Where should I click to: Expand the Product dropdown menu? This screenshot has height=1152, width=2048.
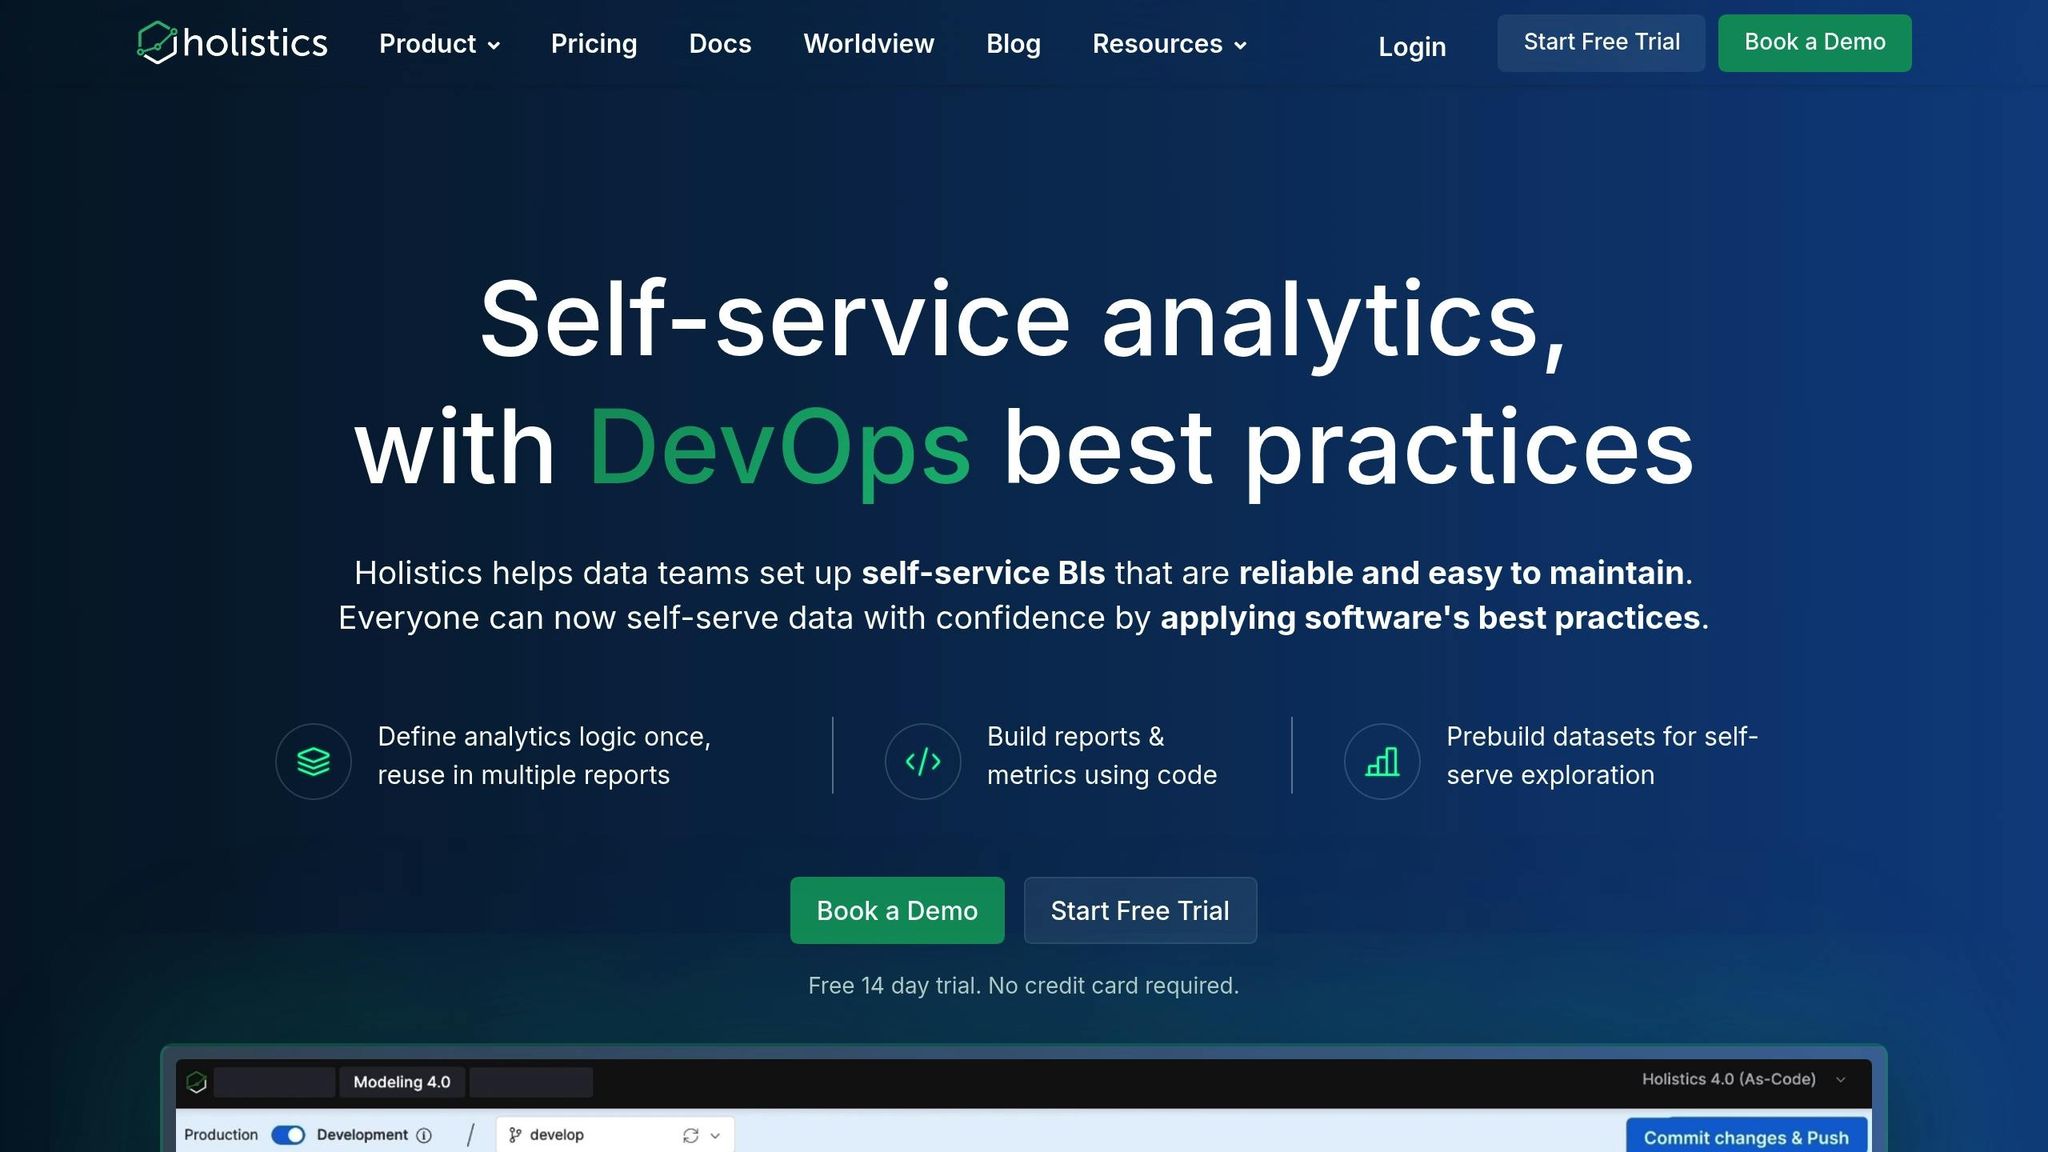click(439, 44)
